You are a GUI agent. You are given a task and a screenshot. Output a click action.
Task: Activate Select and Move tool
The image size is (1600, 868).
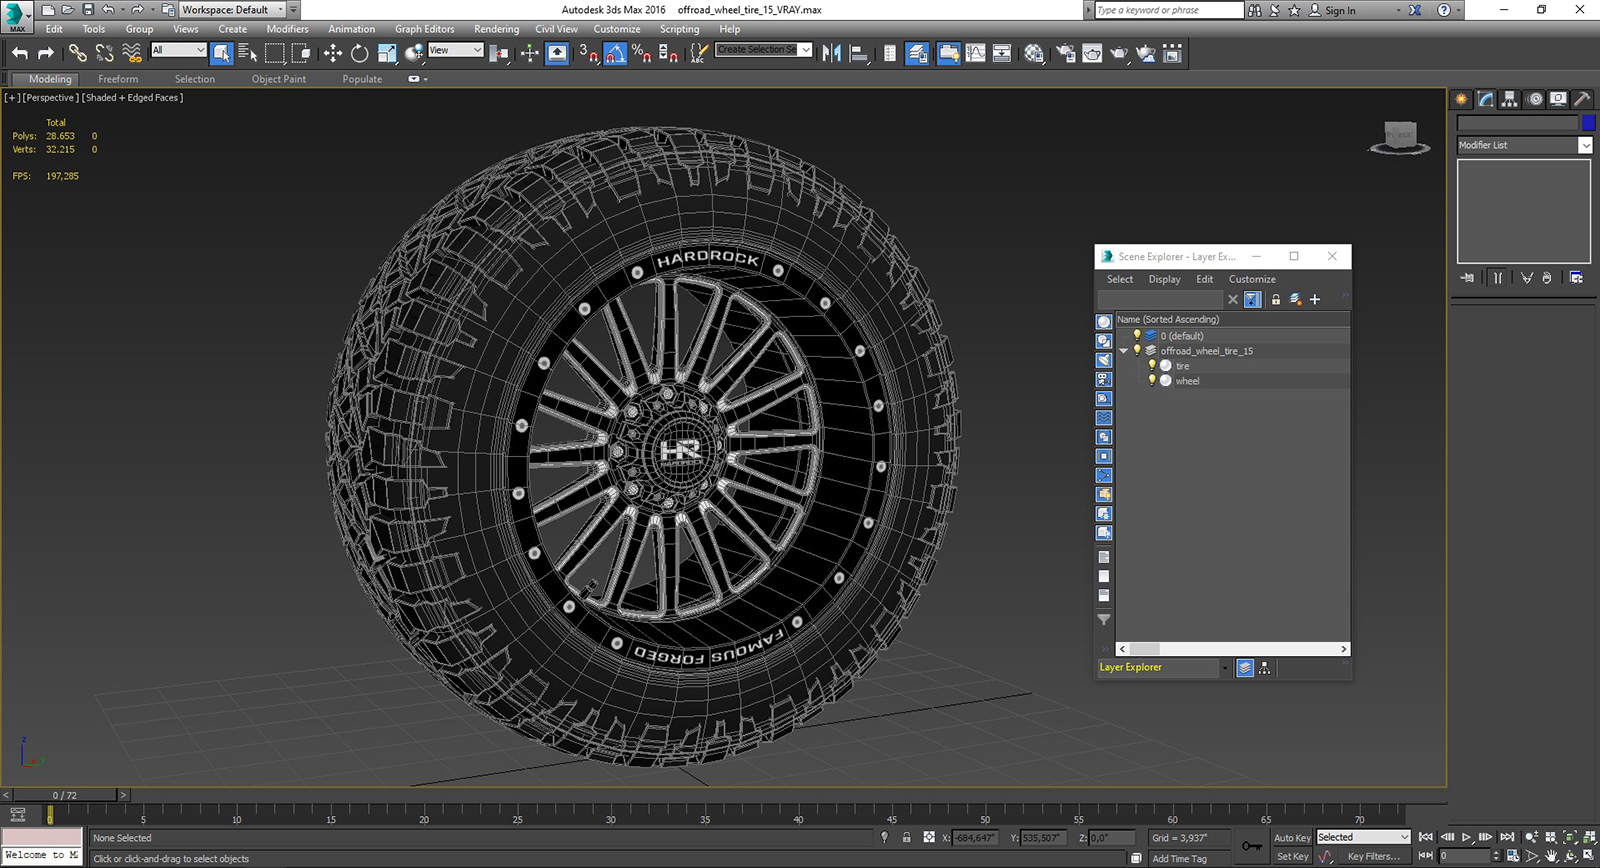(332, 53)
